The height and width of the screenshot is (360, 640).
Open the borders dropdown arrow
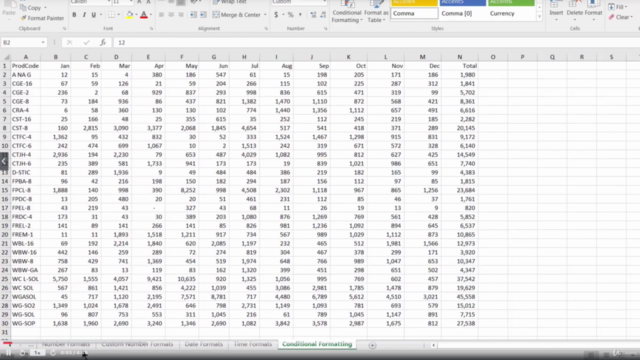pos(118,15)
